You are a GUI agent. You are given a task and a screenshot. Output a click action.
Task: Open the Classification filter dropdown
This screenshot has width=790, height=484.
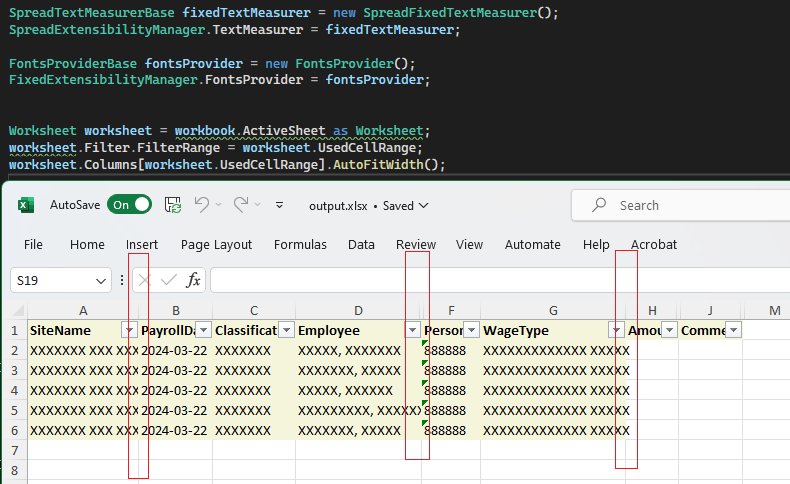click(287, 330)
